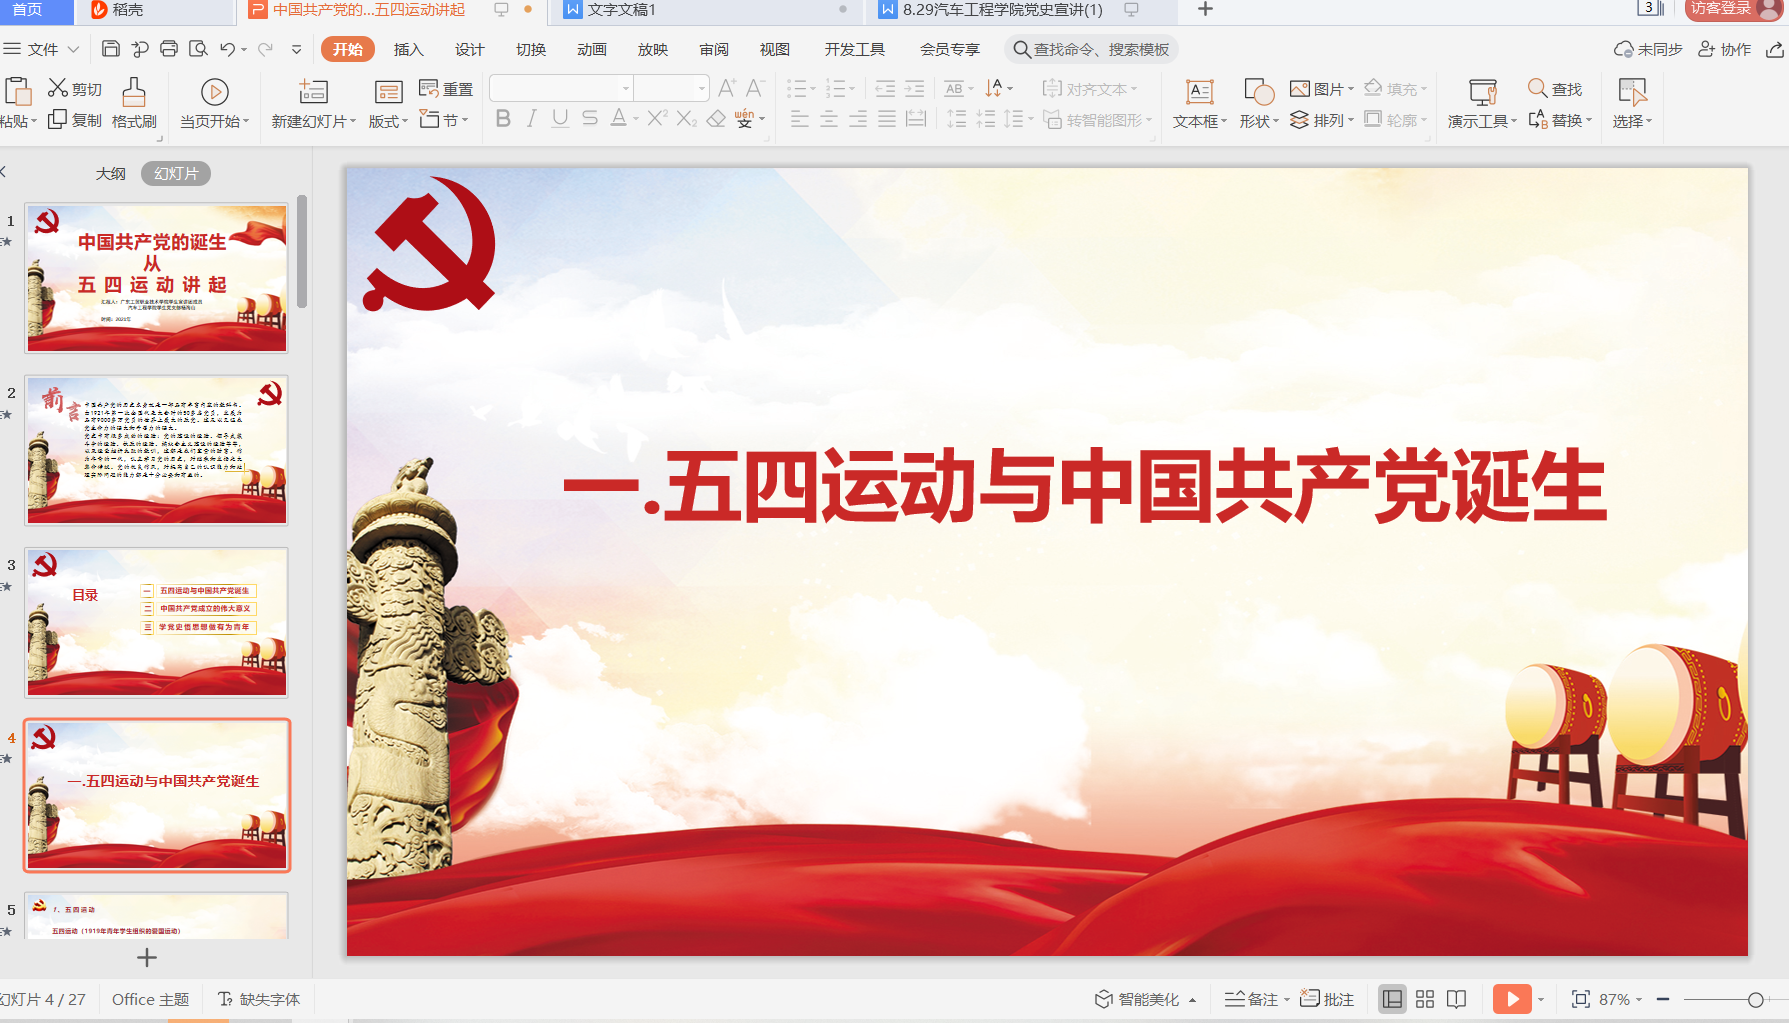
Task: Insert a text box (文本框)
Action: tap(1199, 93)
